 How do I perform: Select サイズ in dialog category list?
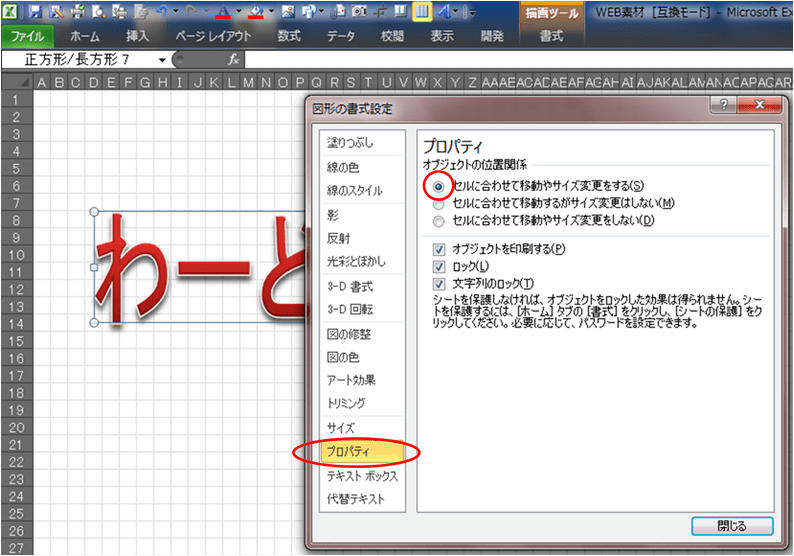pyautogui.click(x=363, y=428)
